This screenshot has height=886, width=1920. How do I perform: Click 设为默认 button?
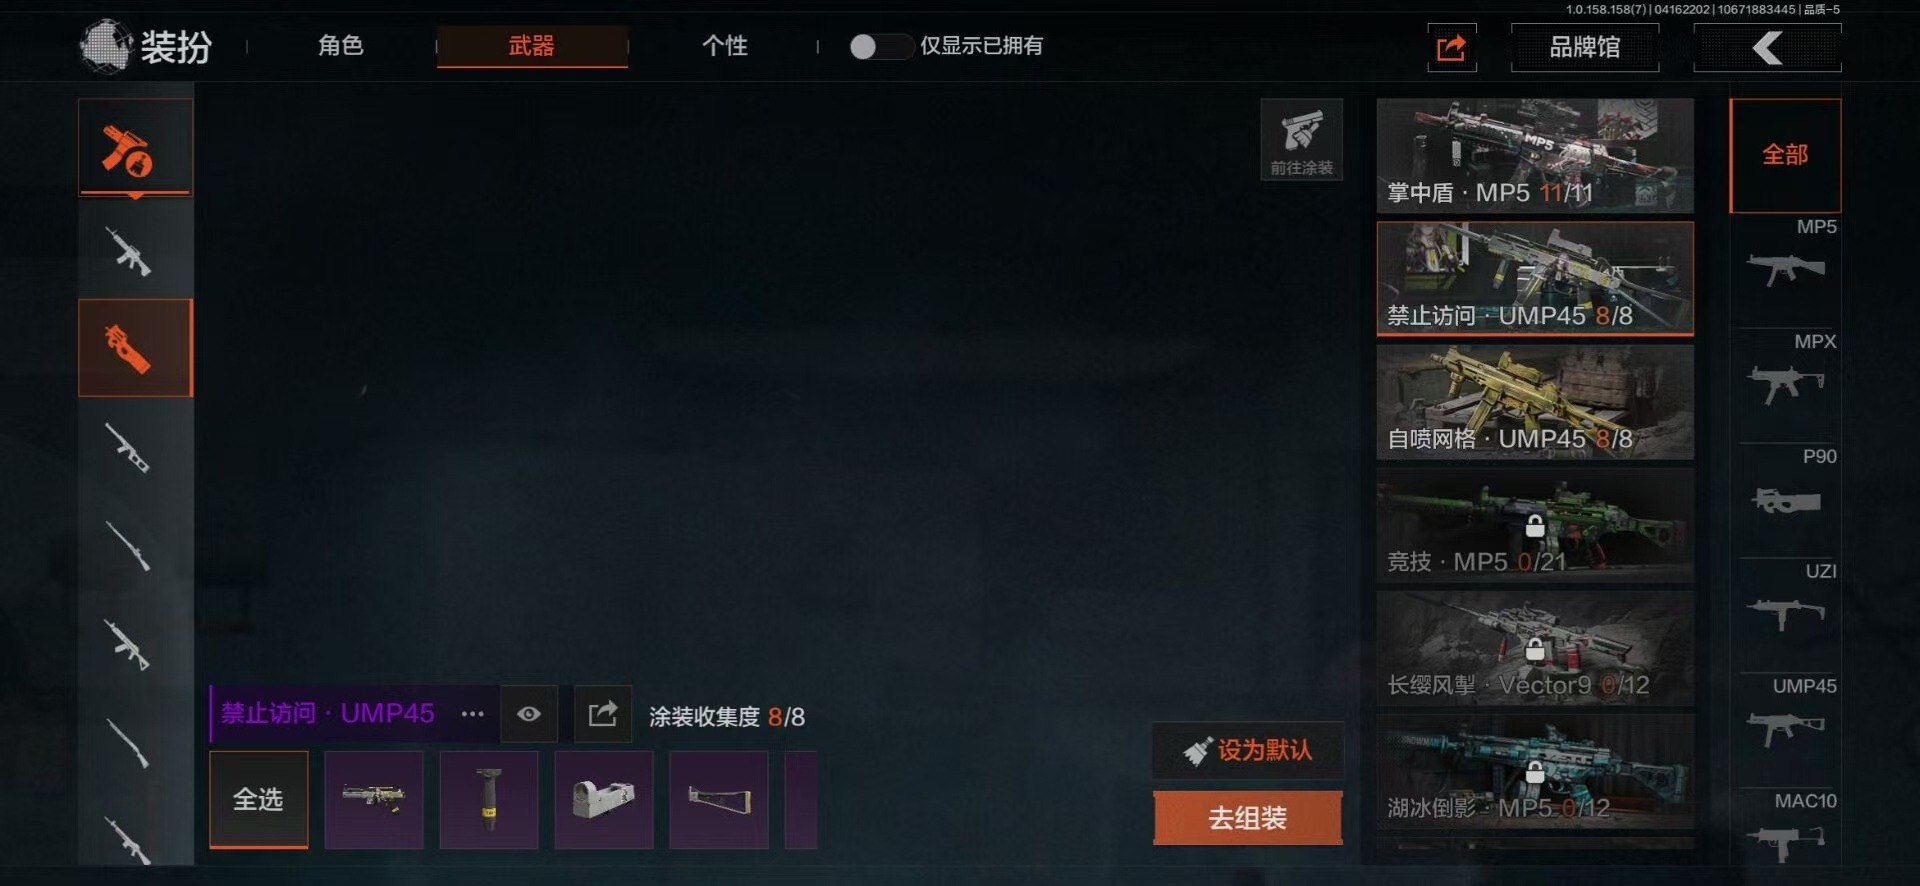(x=1247, y=750)
